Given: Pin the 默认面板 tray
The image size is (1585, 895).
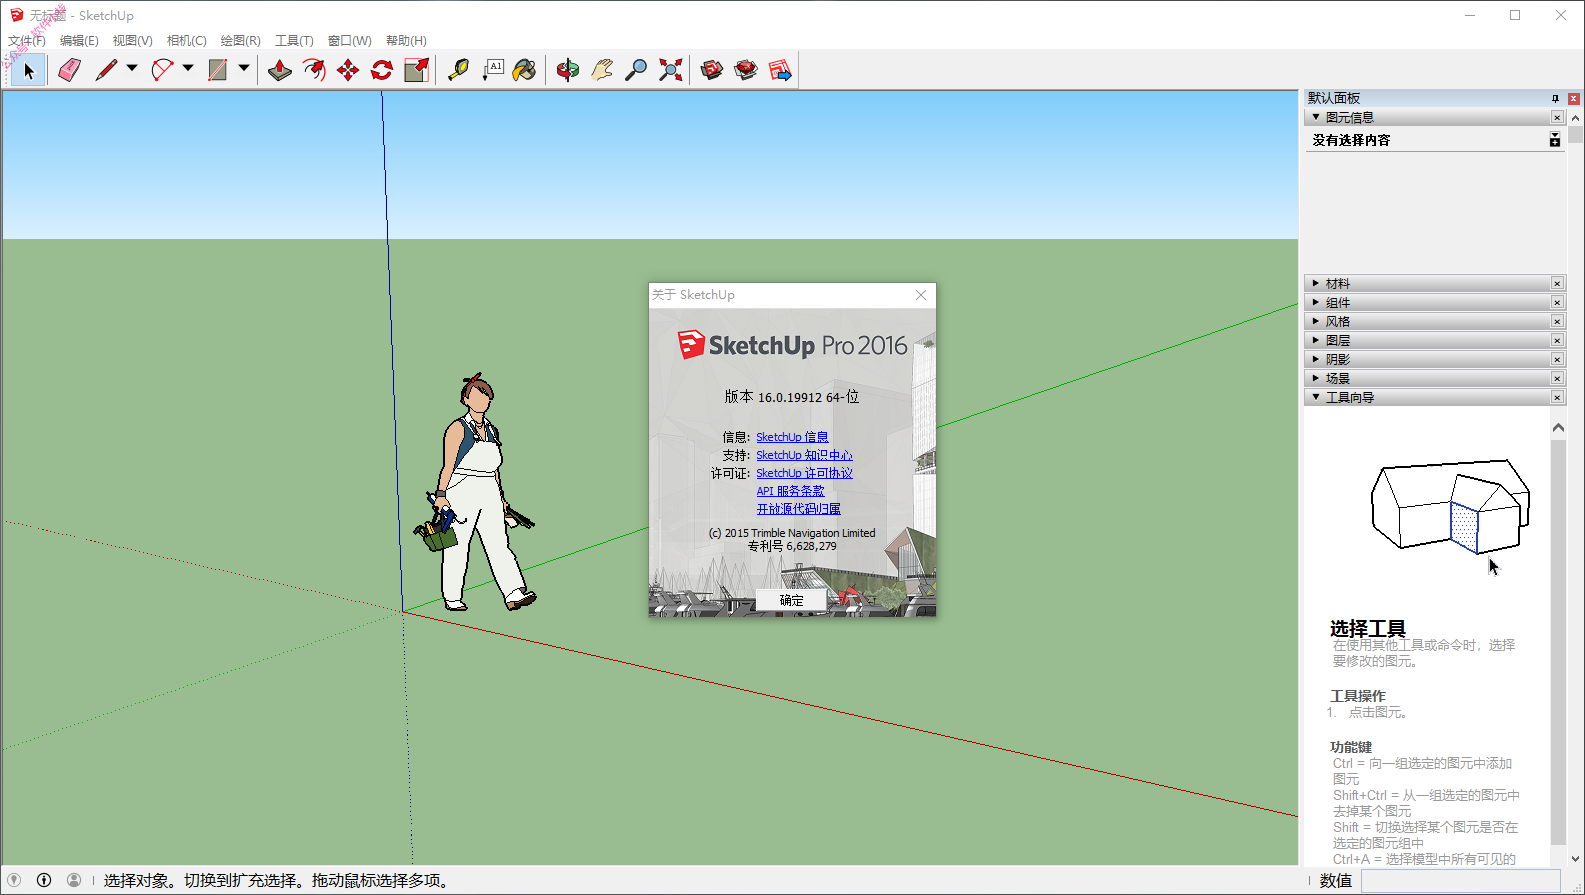Looking at the screenshot, I should click(x=1555, y=98).
